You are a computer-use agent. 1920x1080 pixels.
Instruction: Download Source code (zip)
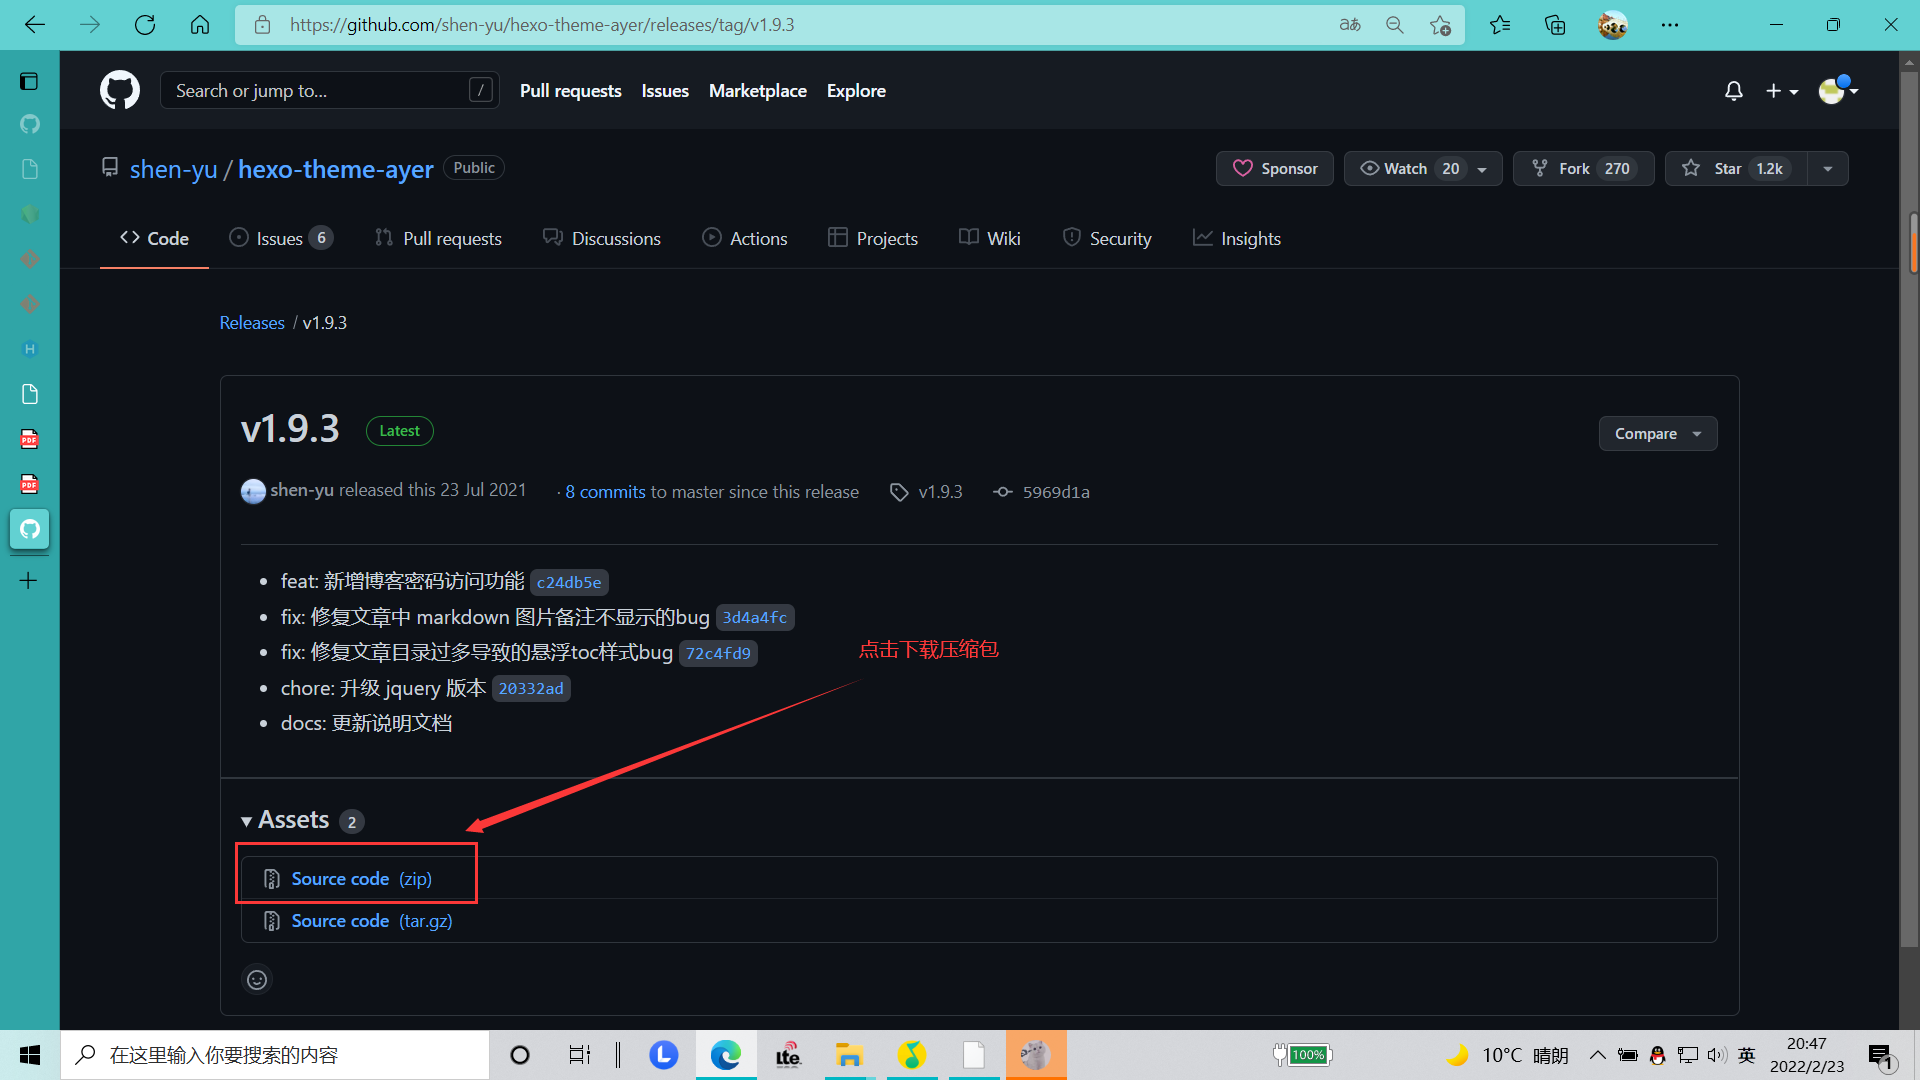tap(361, 879)
